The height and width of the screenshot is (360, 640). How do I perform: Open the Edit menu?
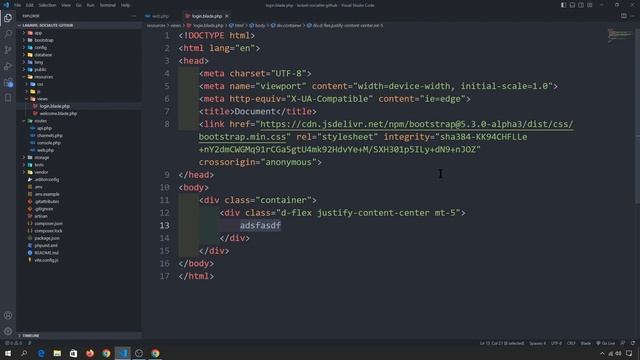point(30,5)
